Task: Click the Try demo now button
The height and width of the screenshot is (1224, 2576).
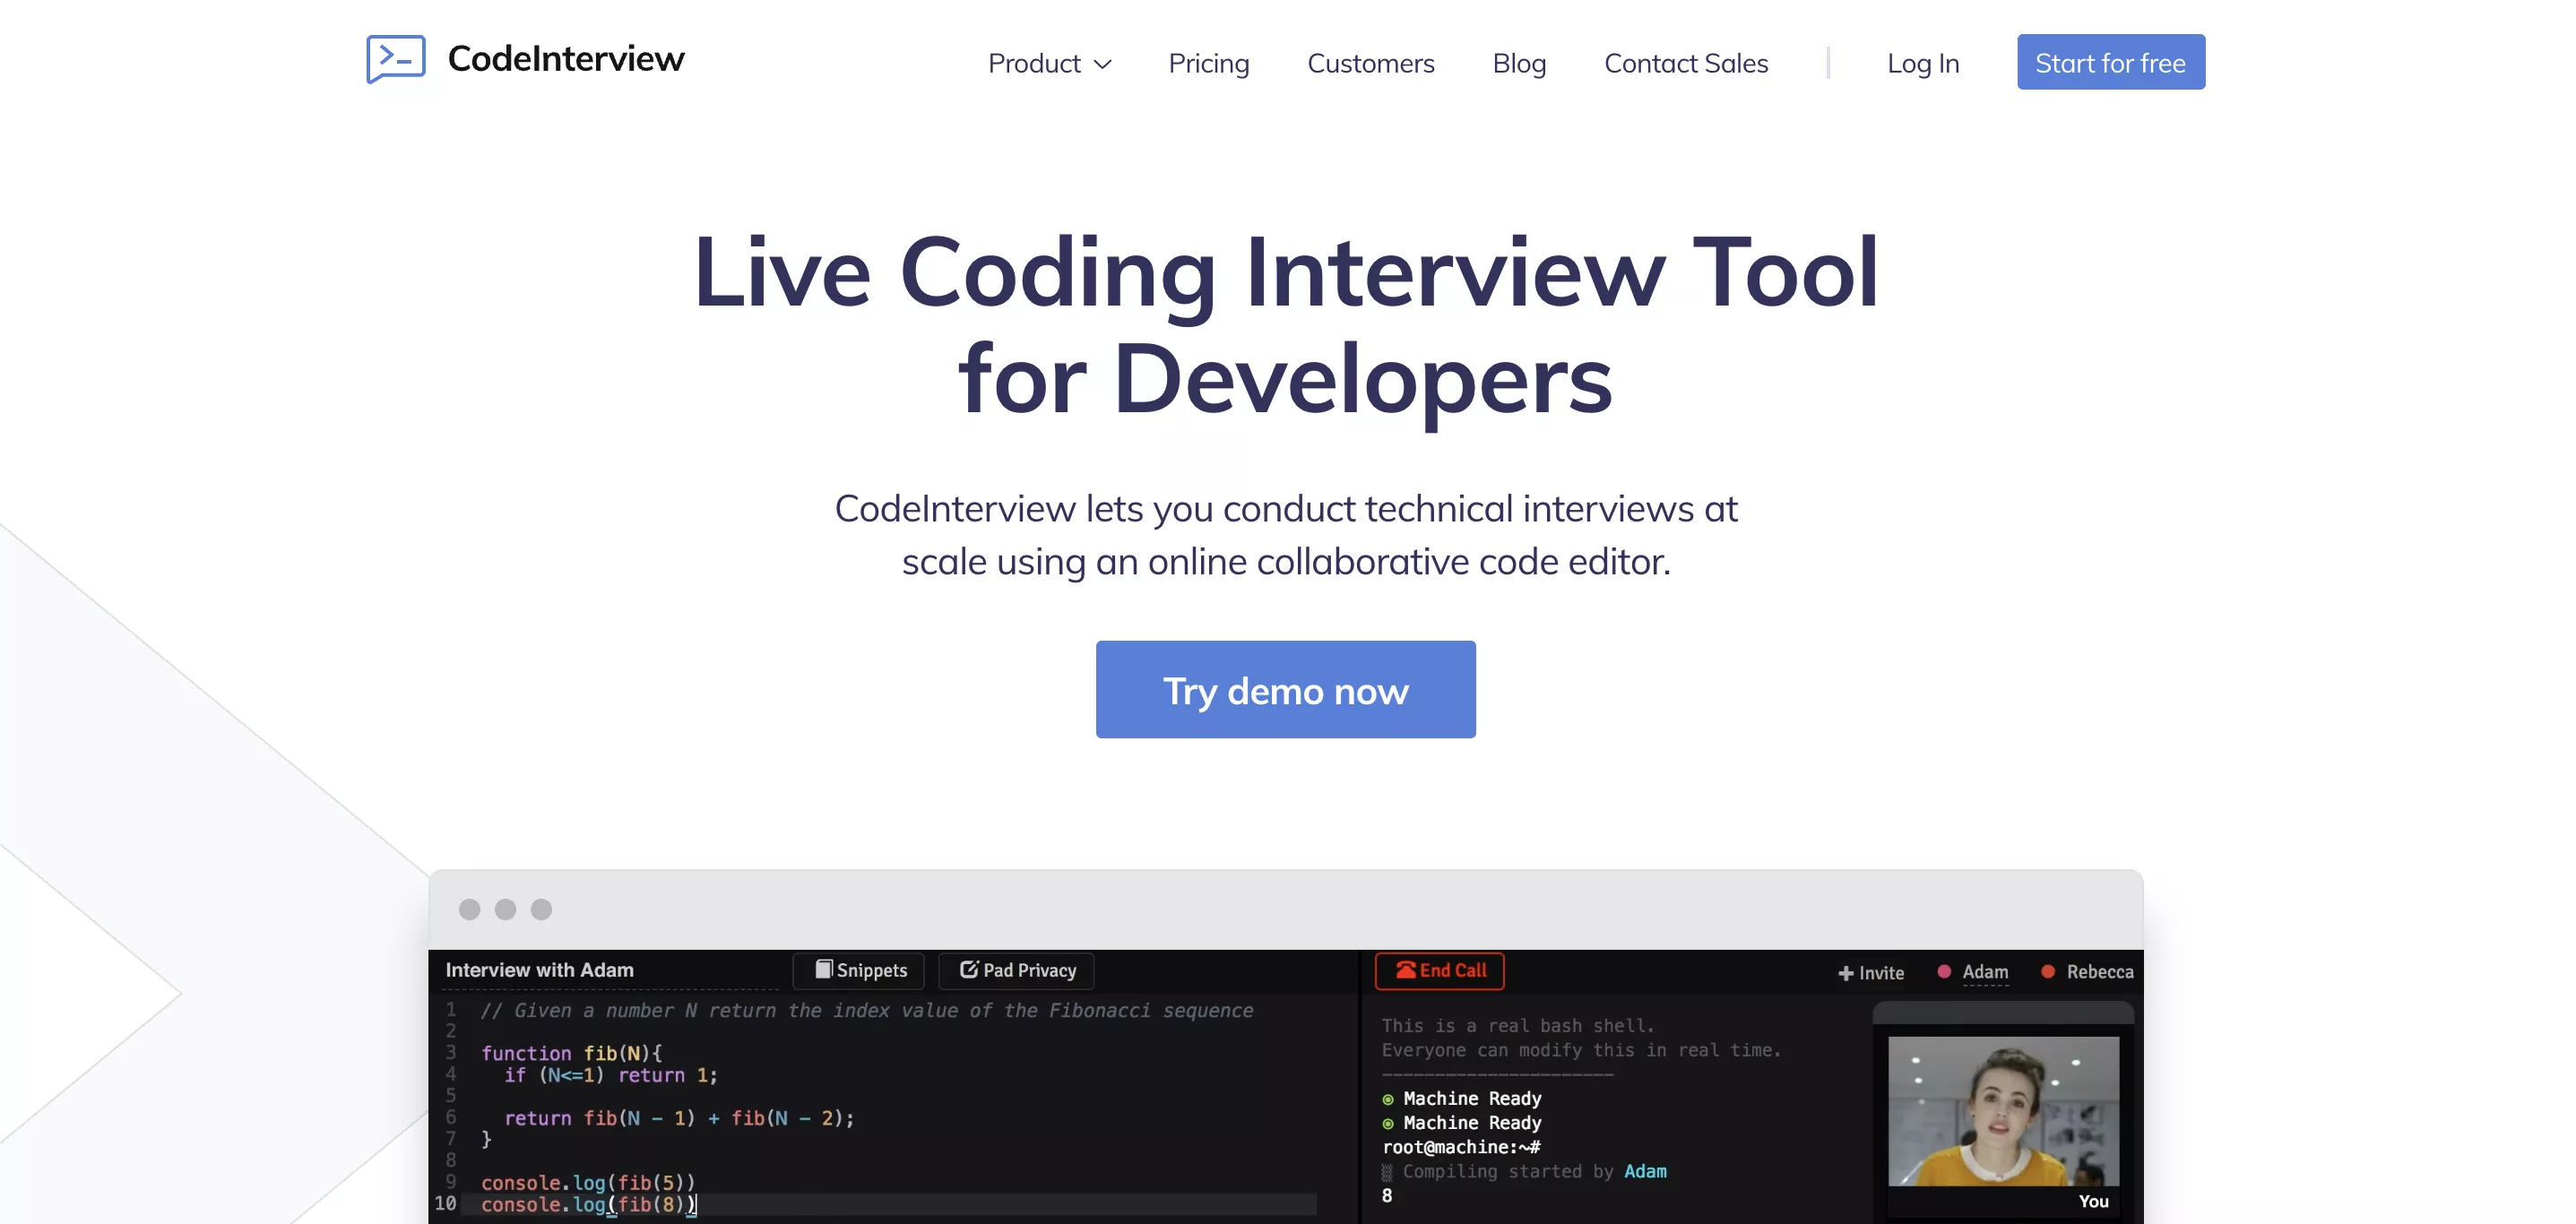Action: pyautogui.click(x=1285, y=689)
